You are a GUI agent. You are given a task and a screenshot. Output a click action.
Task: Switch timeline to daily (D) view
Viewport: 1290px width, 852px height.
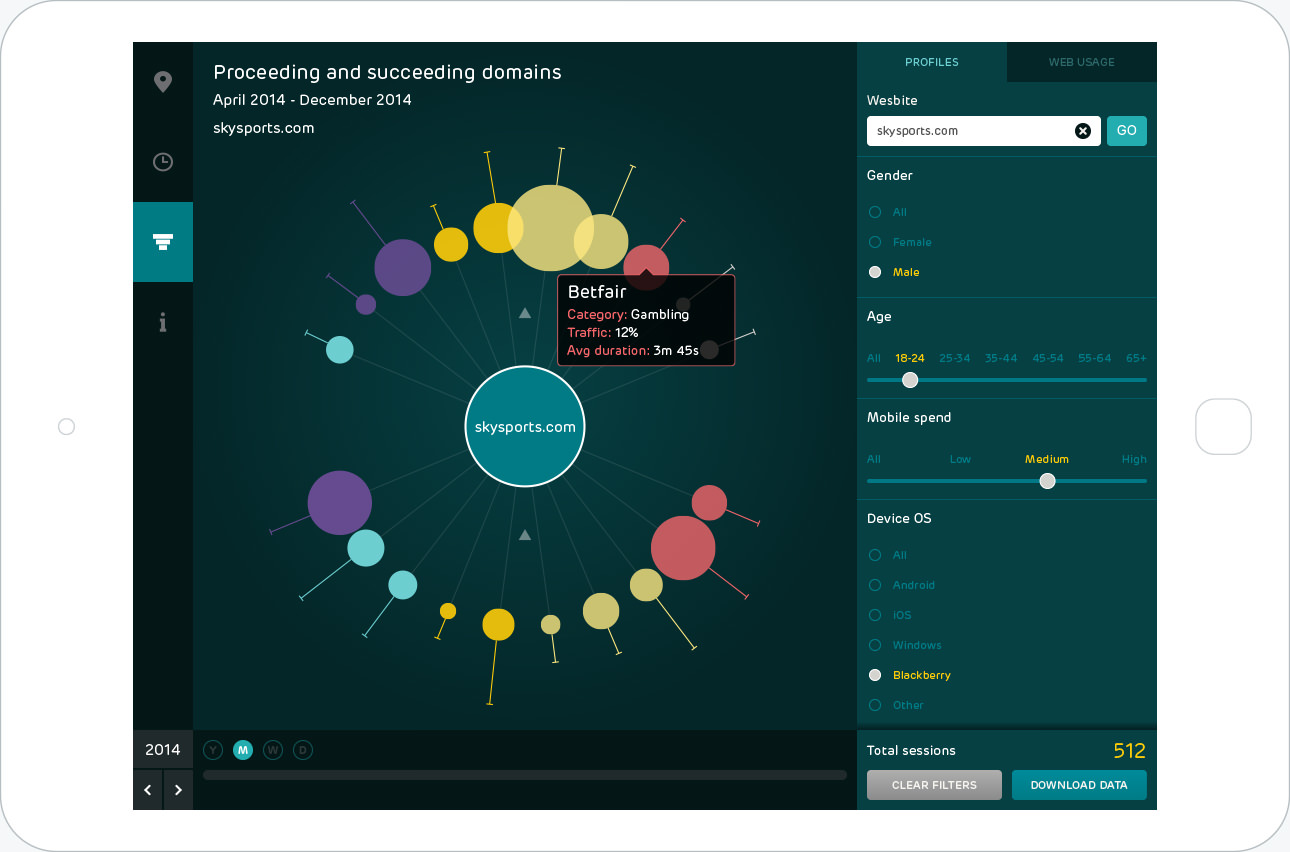click(303, 750)
